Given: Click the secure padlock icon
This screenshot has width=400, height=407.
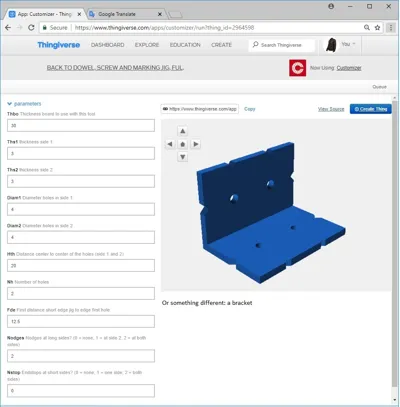Looking at the screenshot, I should [44, 28].
